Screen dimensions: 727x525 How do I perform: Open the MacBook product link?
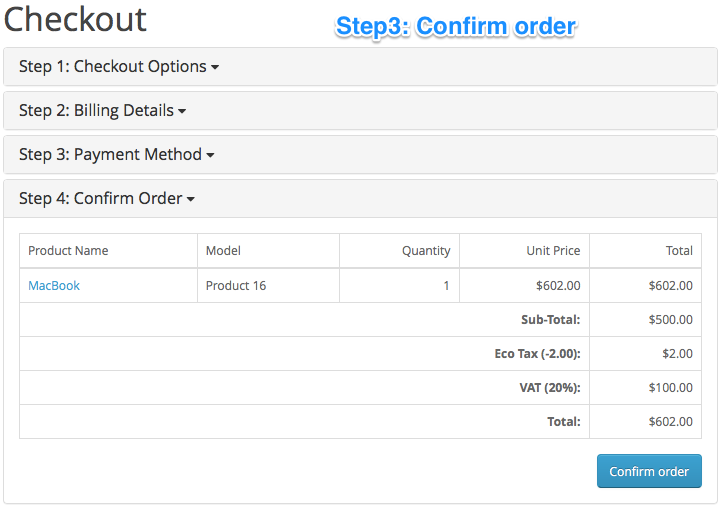coord(54,286)
